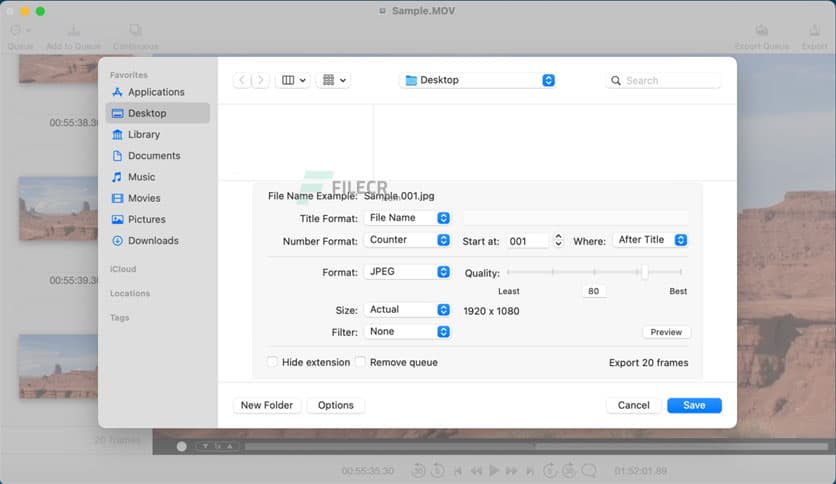
Task: Click the Save button
Action: coord(693,405)
